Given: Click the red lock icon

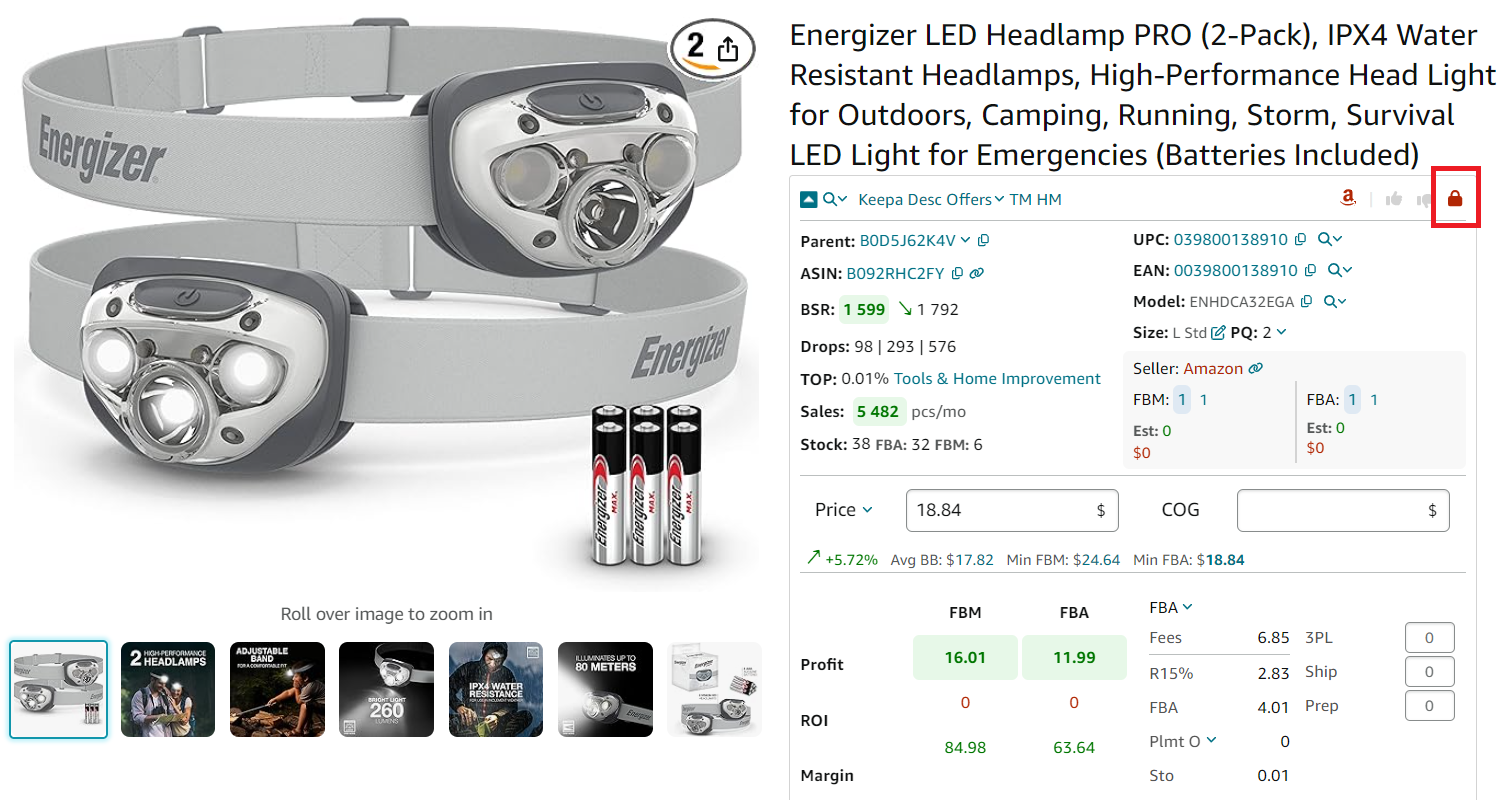Looking at the screenshot, I should pos(1455,199).
